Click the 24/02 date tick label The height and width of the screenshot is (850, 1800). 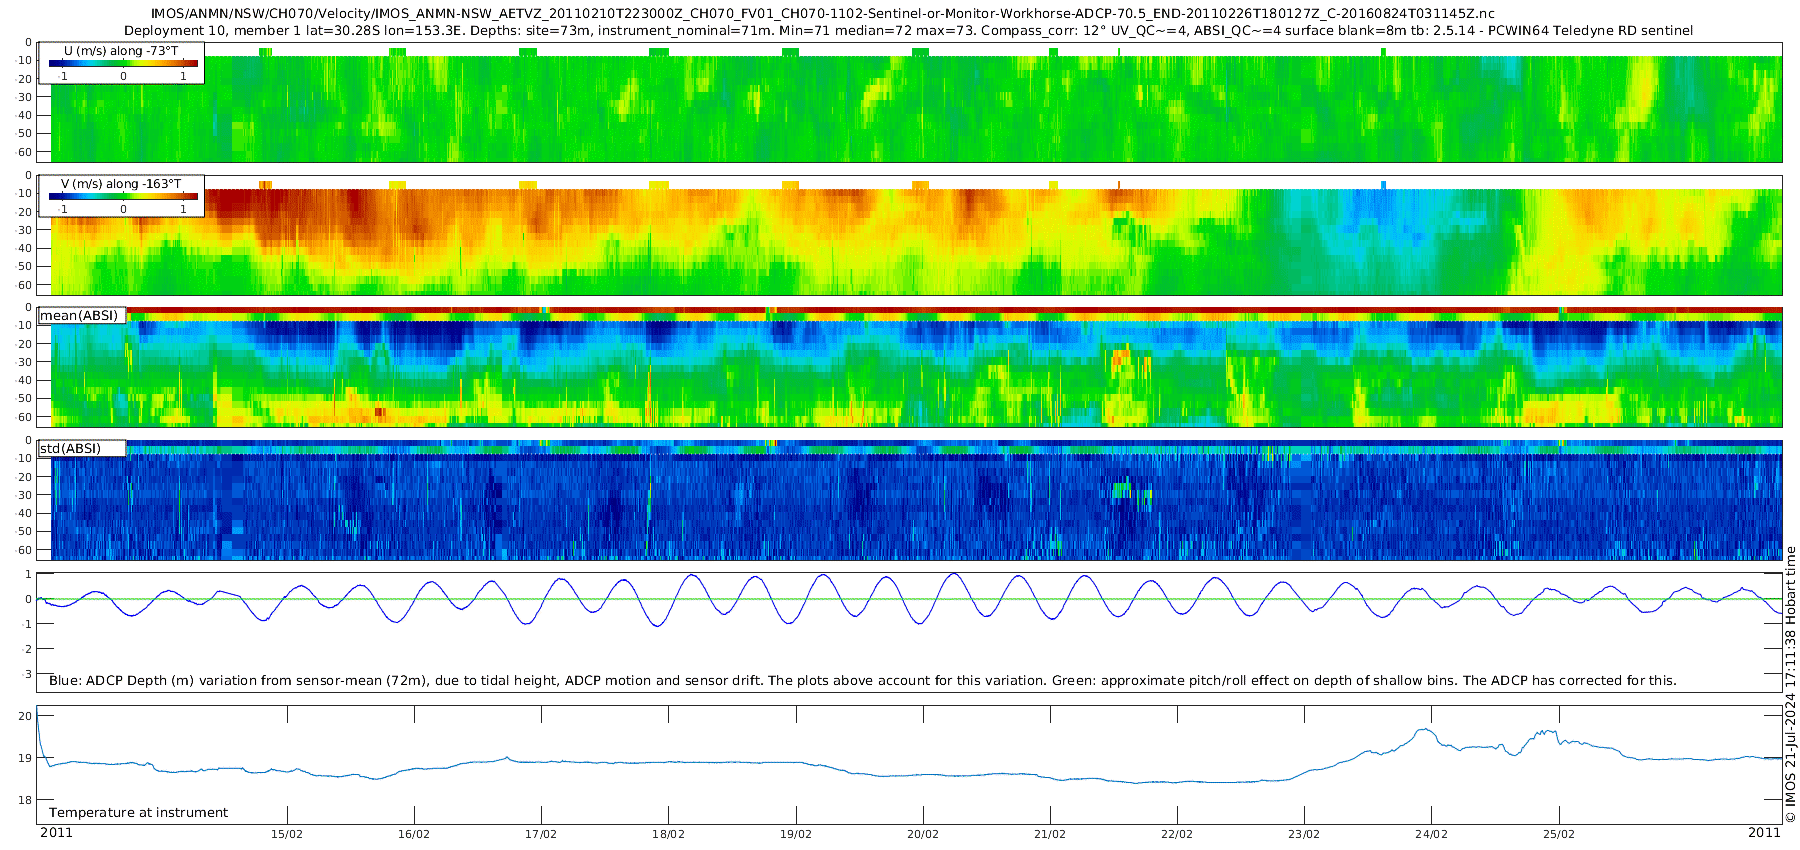[1431, 834]
